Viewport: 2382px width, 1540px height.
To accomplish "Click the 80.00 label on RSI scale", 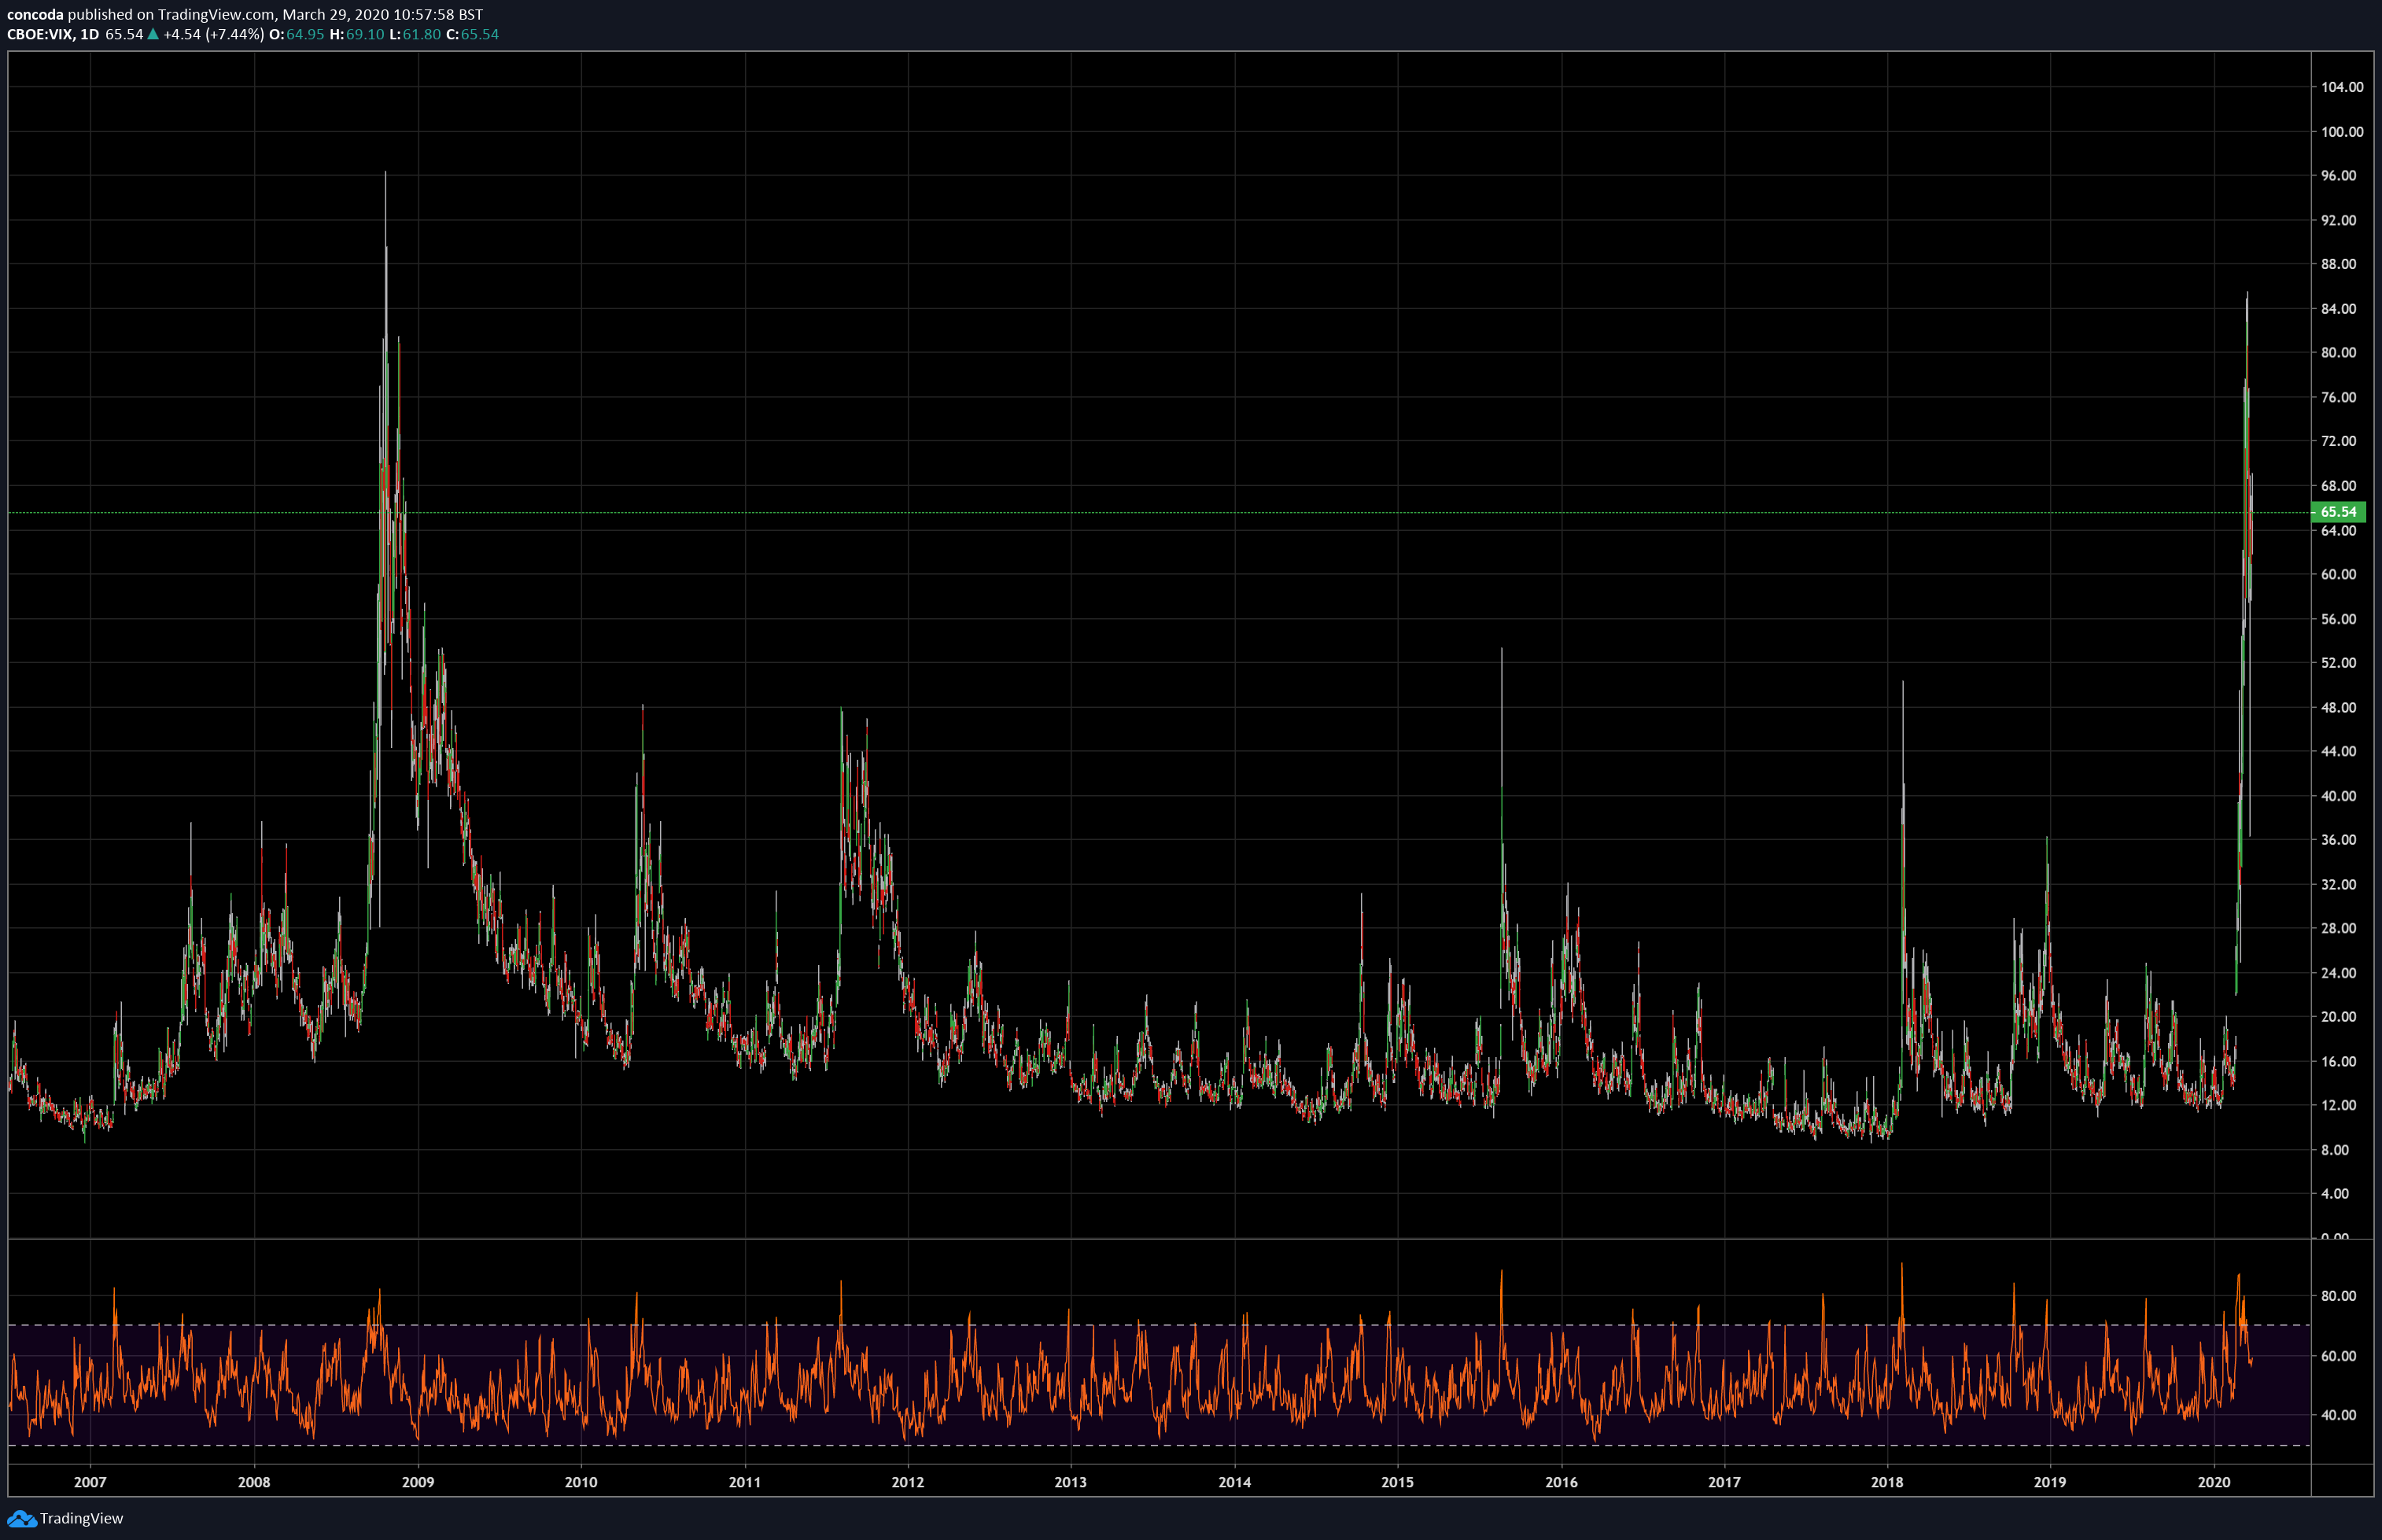I will point(2338,1296).
